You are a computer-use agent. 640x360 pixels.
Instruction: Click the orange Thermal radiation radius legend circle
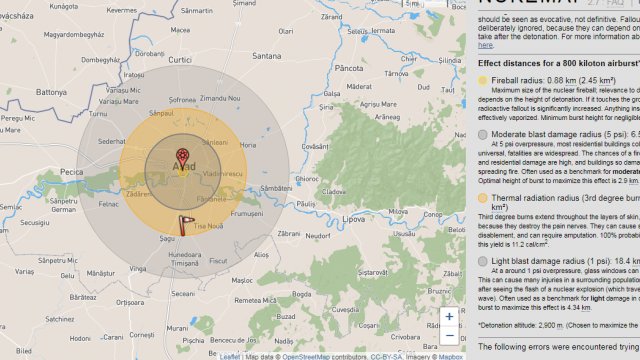click(x=483, y=198)
